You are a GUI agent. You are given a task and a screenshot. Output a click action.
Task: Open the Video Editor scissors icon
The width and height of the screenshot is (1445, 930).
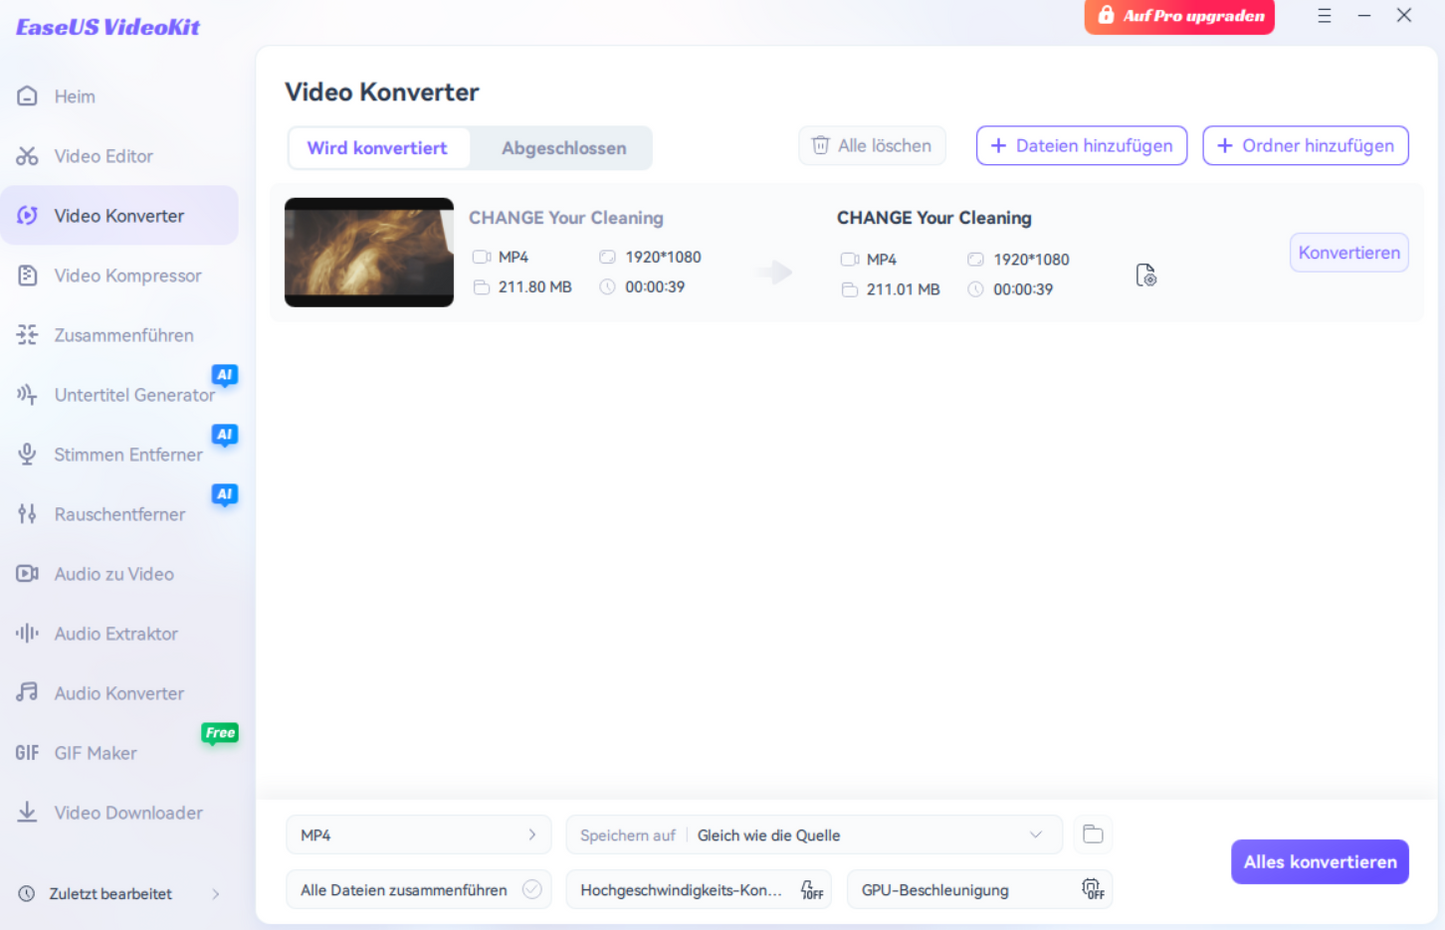click(x=27, y=156)
